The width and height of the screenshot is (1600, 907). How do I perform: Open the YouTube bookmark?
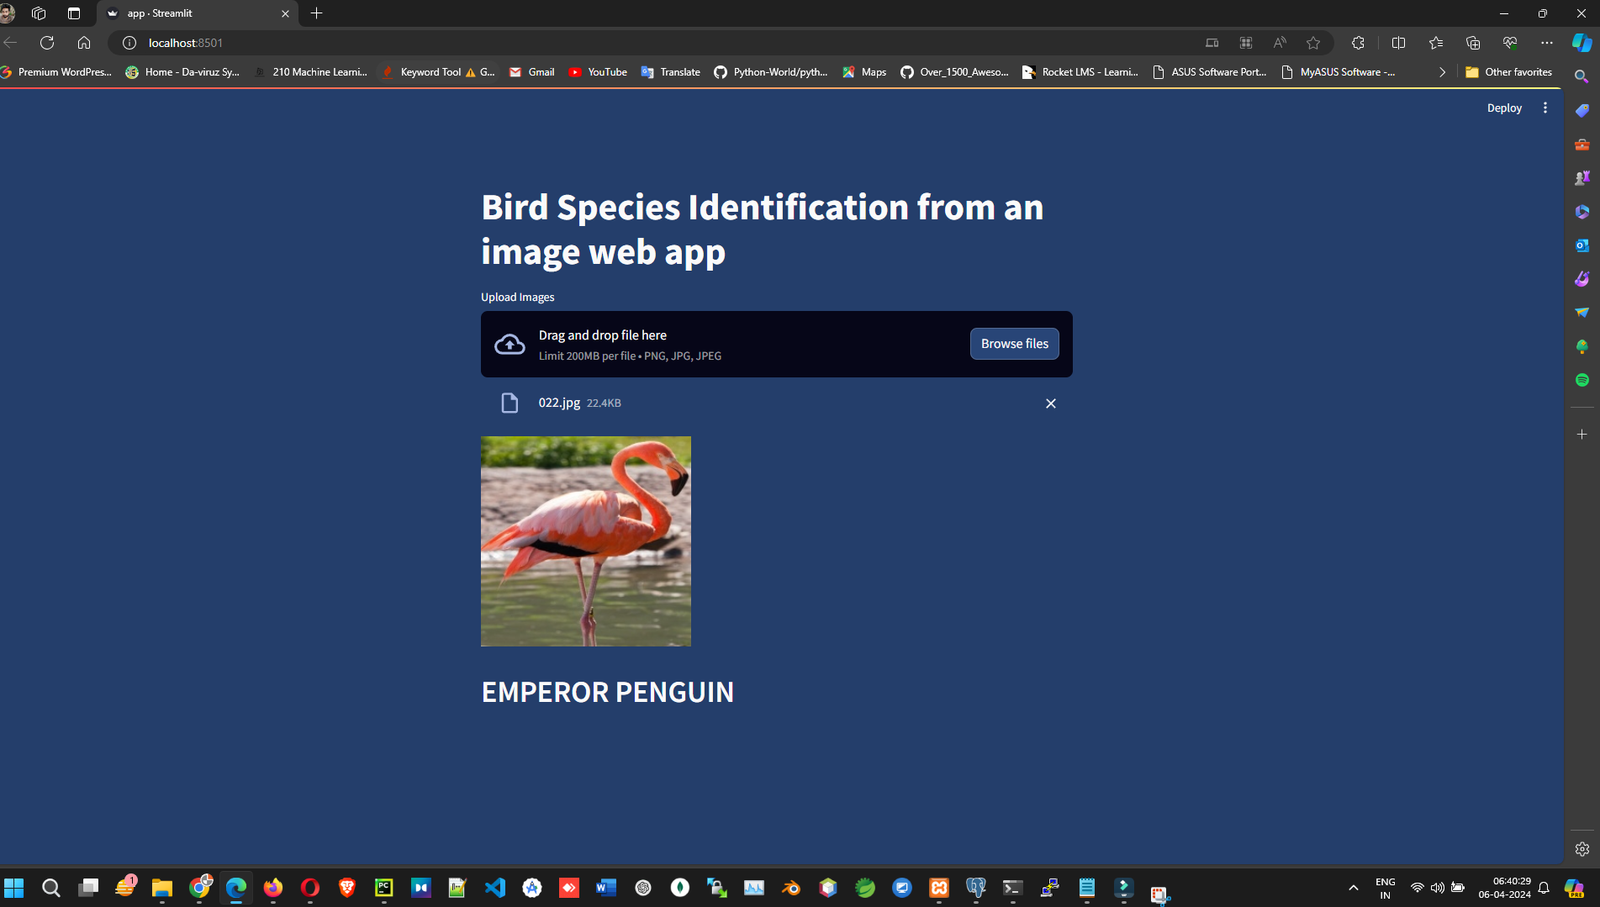tap(598, 72)
